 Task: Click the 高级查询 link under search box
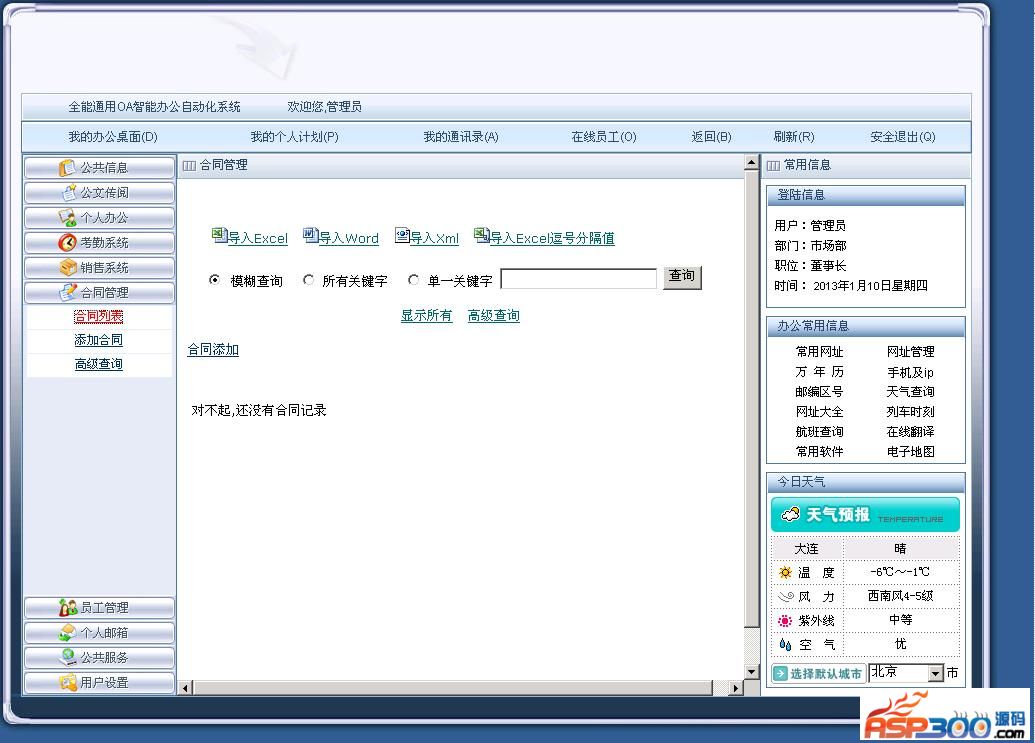pyautogui.click(x=494, y=316)
